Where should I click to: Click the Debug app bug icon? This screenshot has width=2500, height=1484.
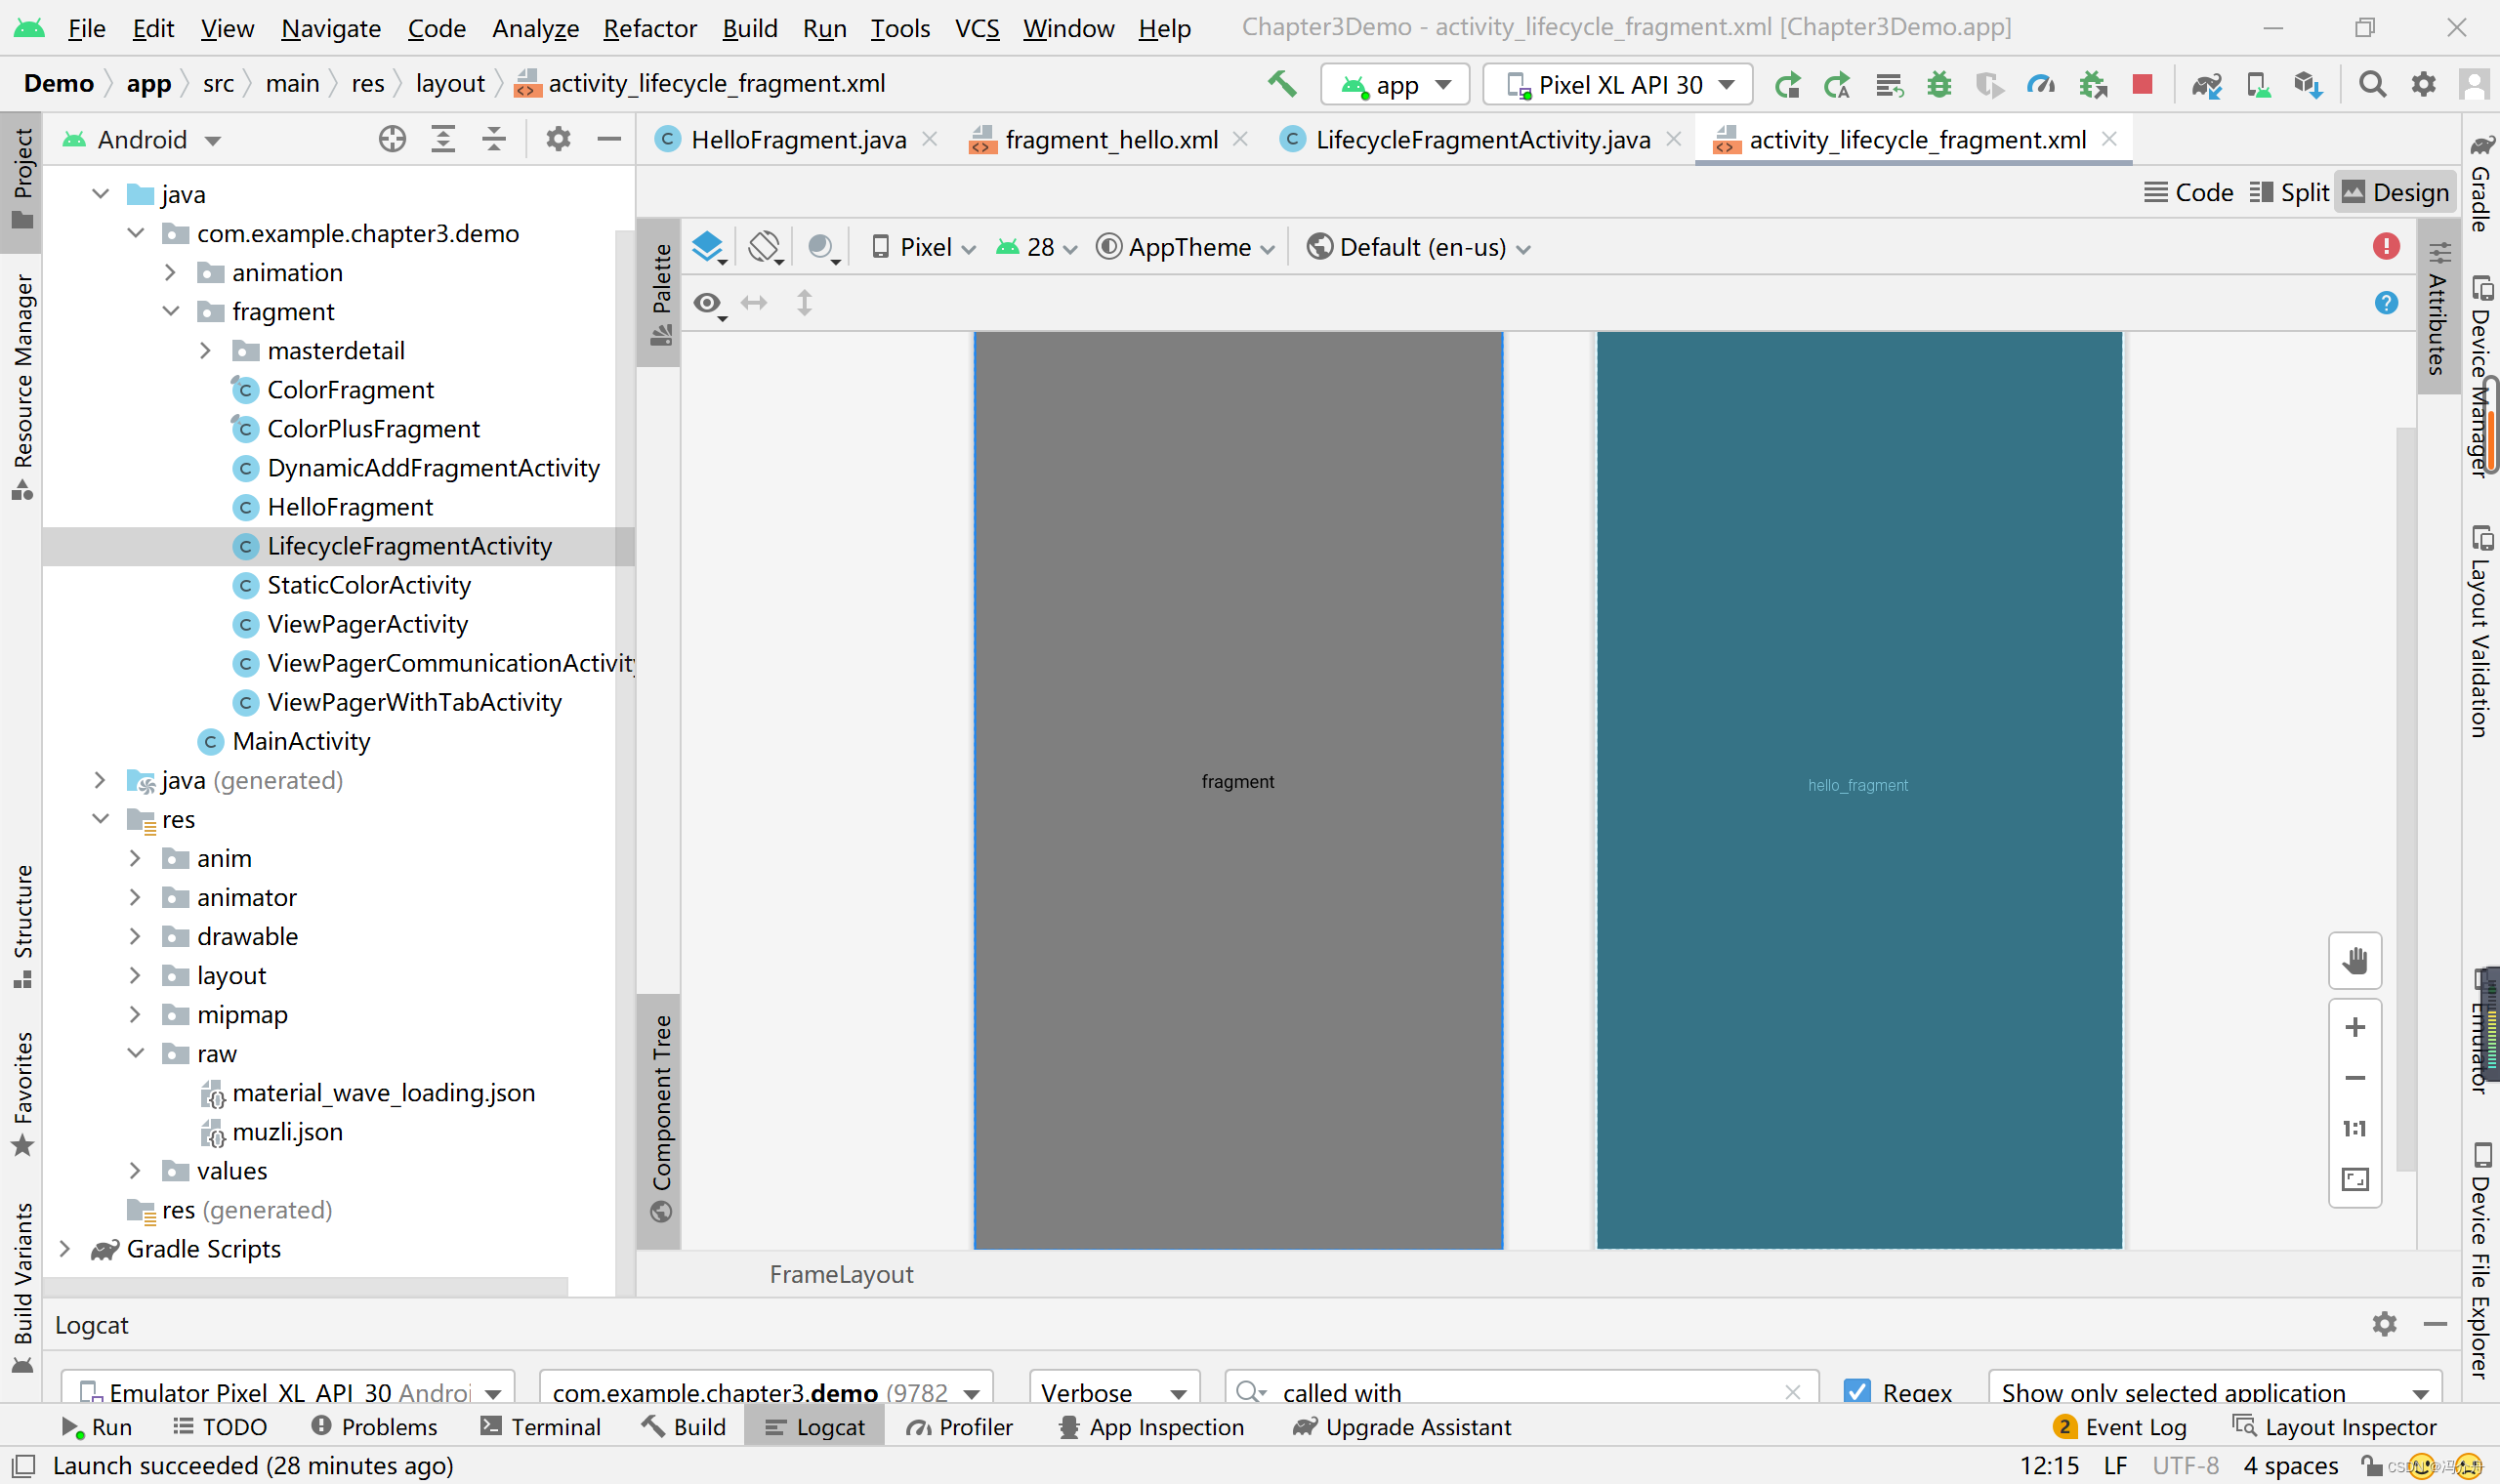[1939, 85]
